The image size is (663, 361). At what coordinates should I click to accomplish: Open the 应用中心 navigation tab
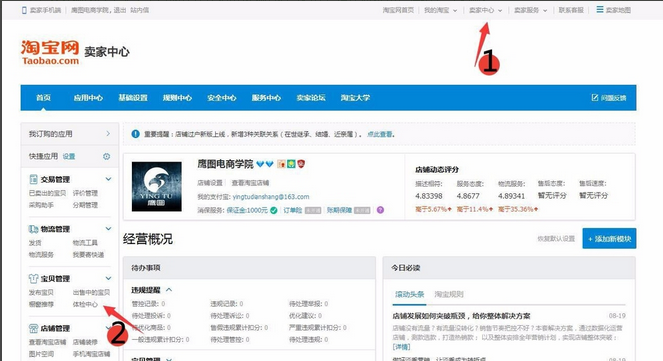88,98
